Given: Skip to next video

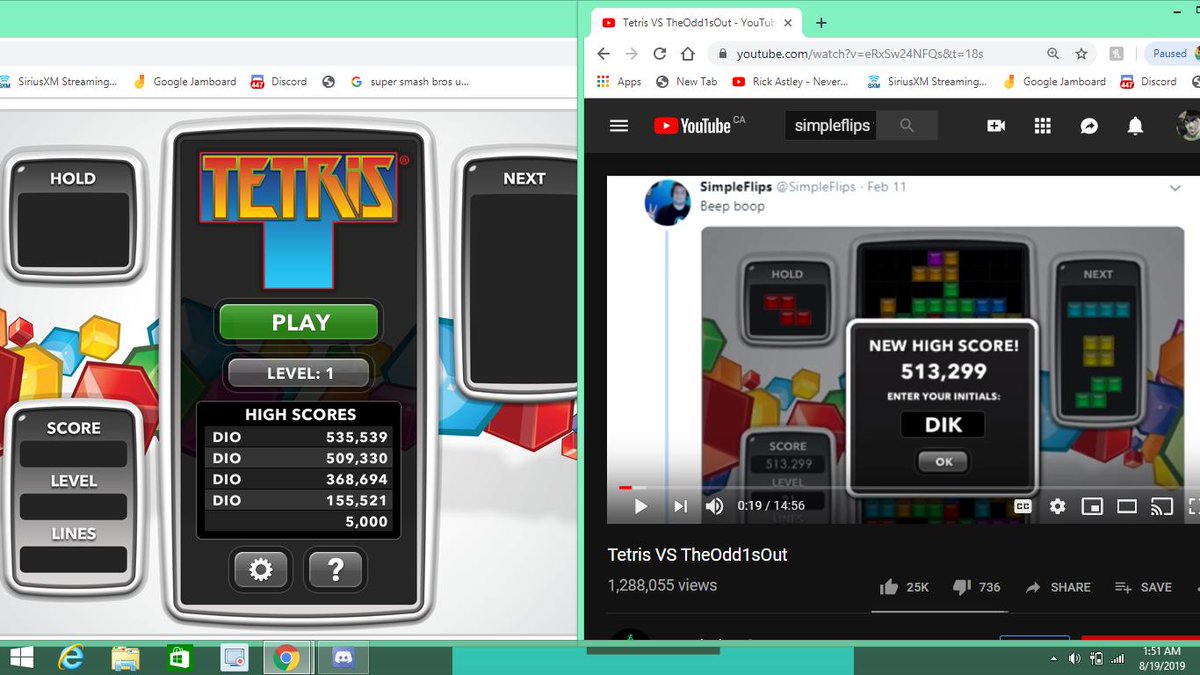Looking at the screenshot, I should (680, 506).
